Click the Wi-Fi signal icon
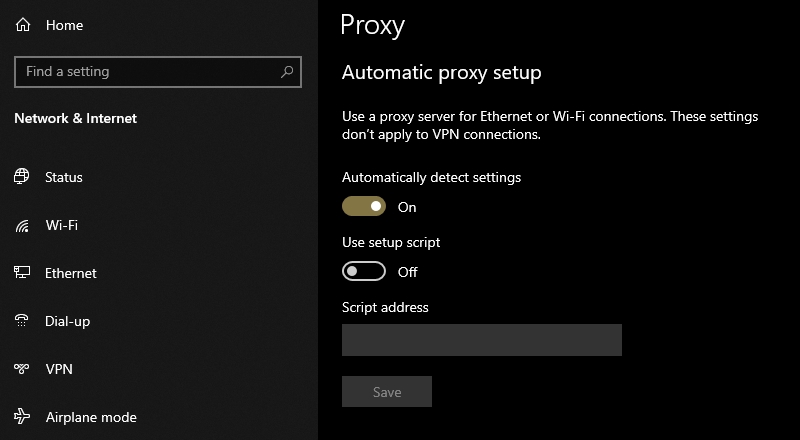Image resolution: width=800 pixels, height=440 pixels. point(22,225)
